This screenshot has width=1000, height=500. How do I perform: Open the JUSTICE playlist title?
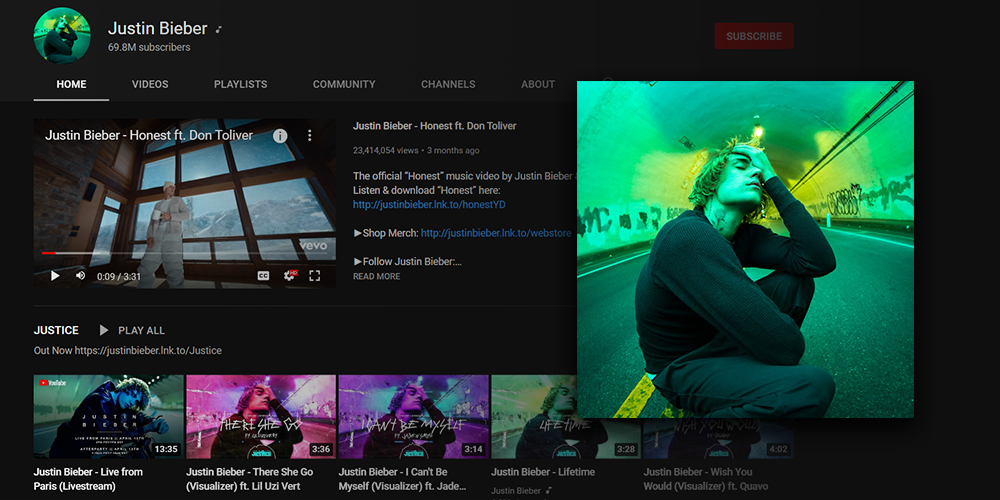(x=56, y=330)
